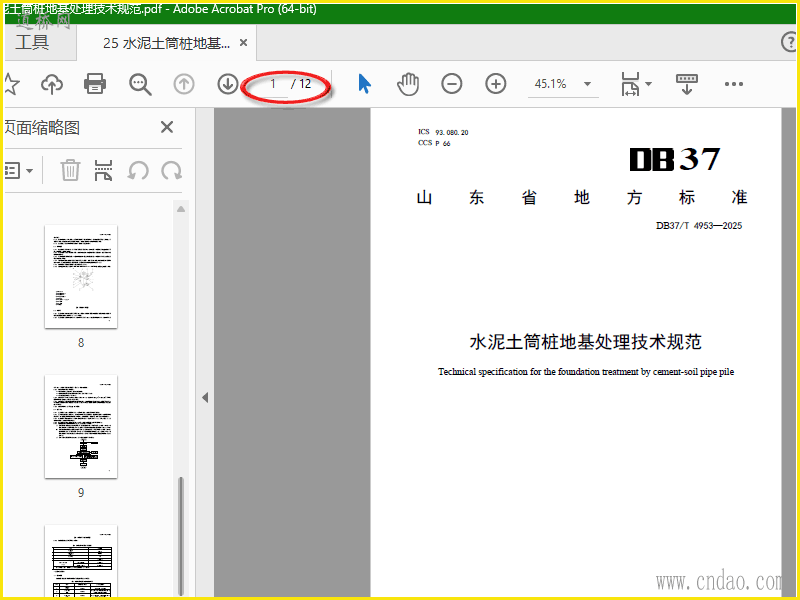Screen dimensions: 800x600
Task: Click the scrolling mode keyboard-arrow icon
Action: pyautogui.click(x=687, y=84)
